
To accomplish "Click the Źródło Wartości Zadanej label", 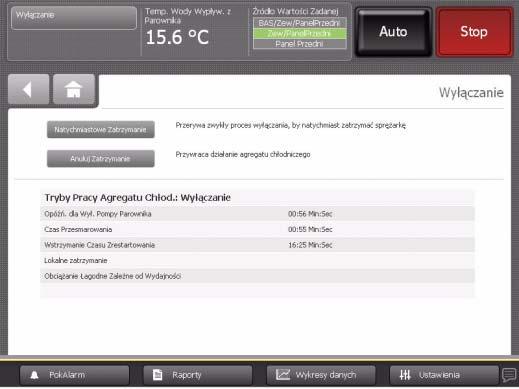I will pyautogui.click(x=295, y=12).
